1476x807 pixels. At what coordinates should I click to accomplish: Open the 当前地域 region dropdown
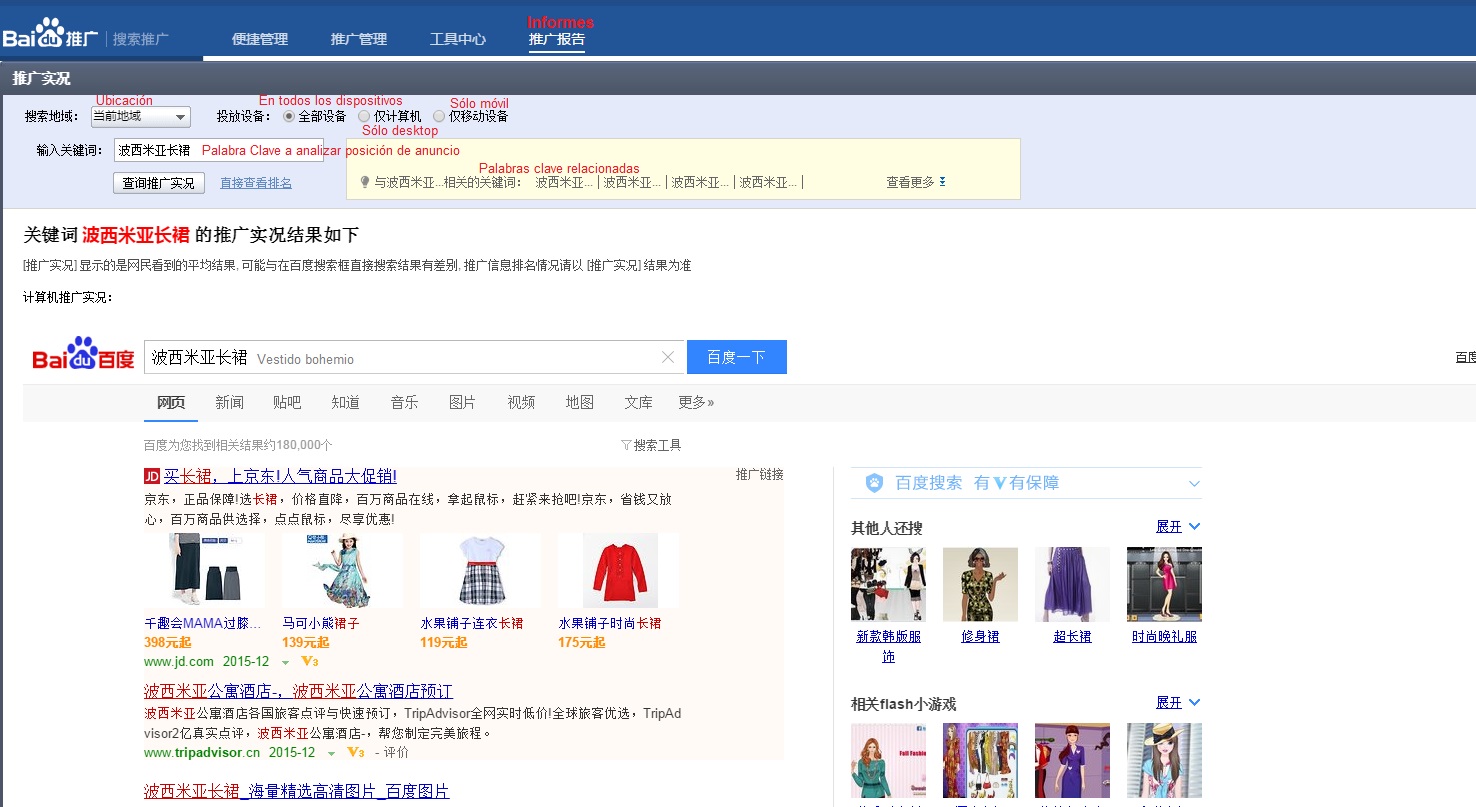tap(140, 117)
